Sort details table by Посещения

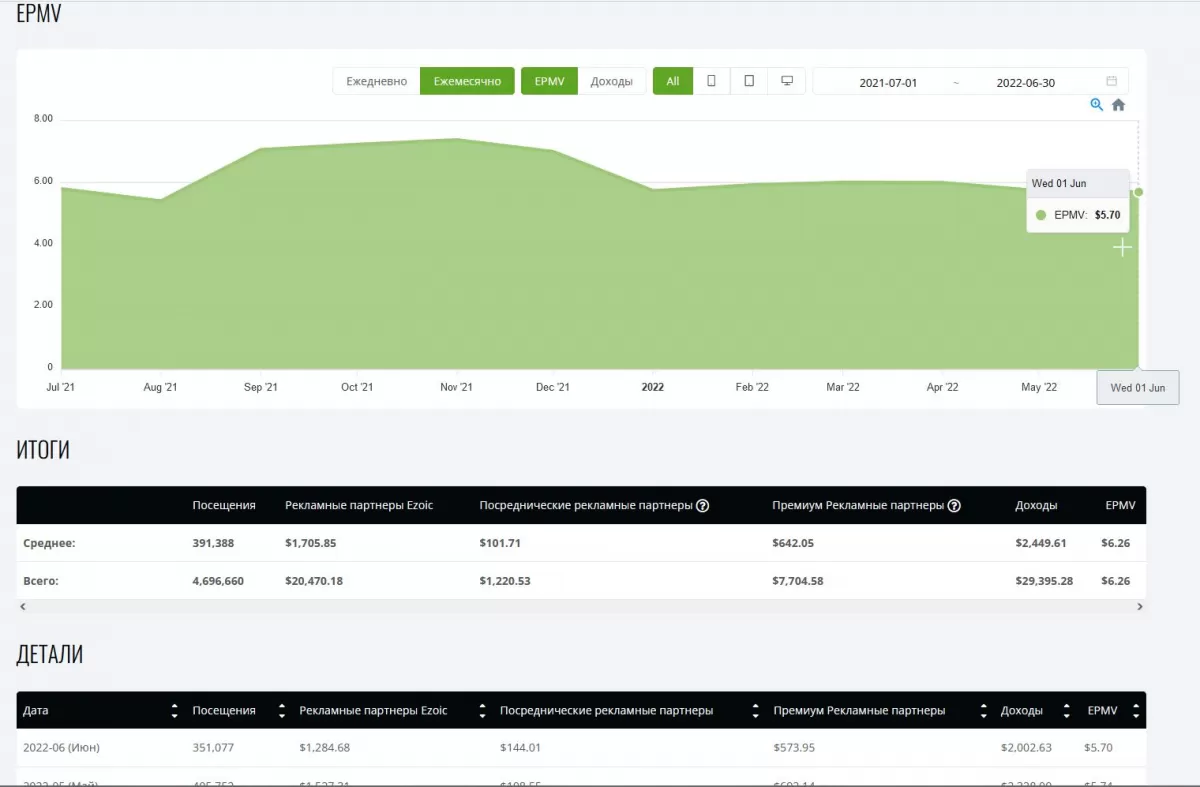(282, 711)
